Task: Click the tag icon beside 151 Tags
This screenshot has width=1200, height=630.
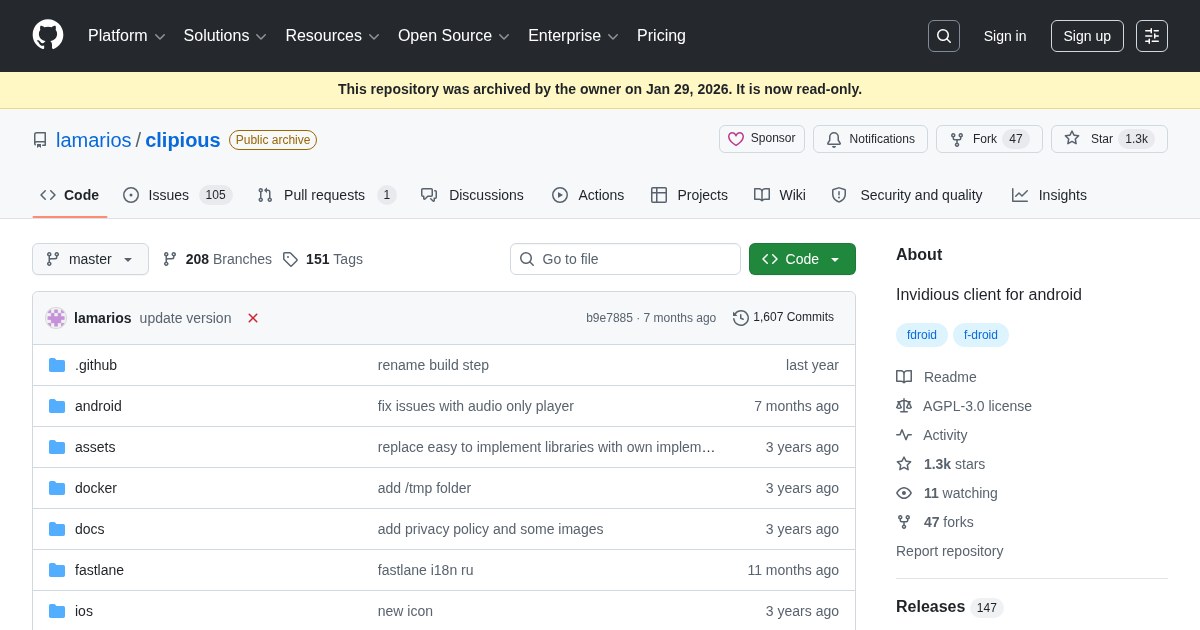Action: coord(290,259)
